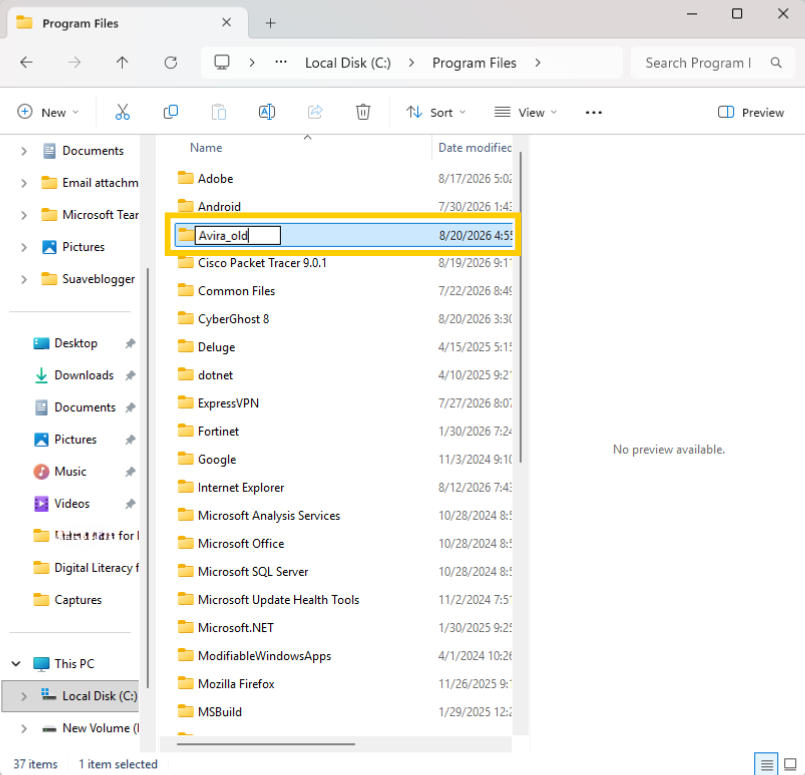Open Downloads in quick access
The image size is (805, 775).
tap(84, 375)
